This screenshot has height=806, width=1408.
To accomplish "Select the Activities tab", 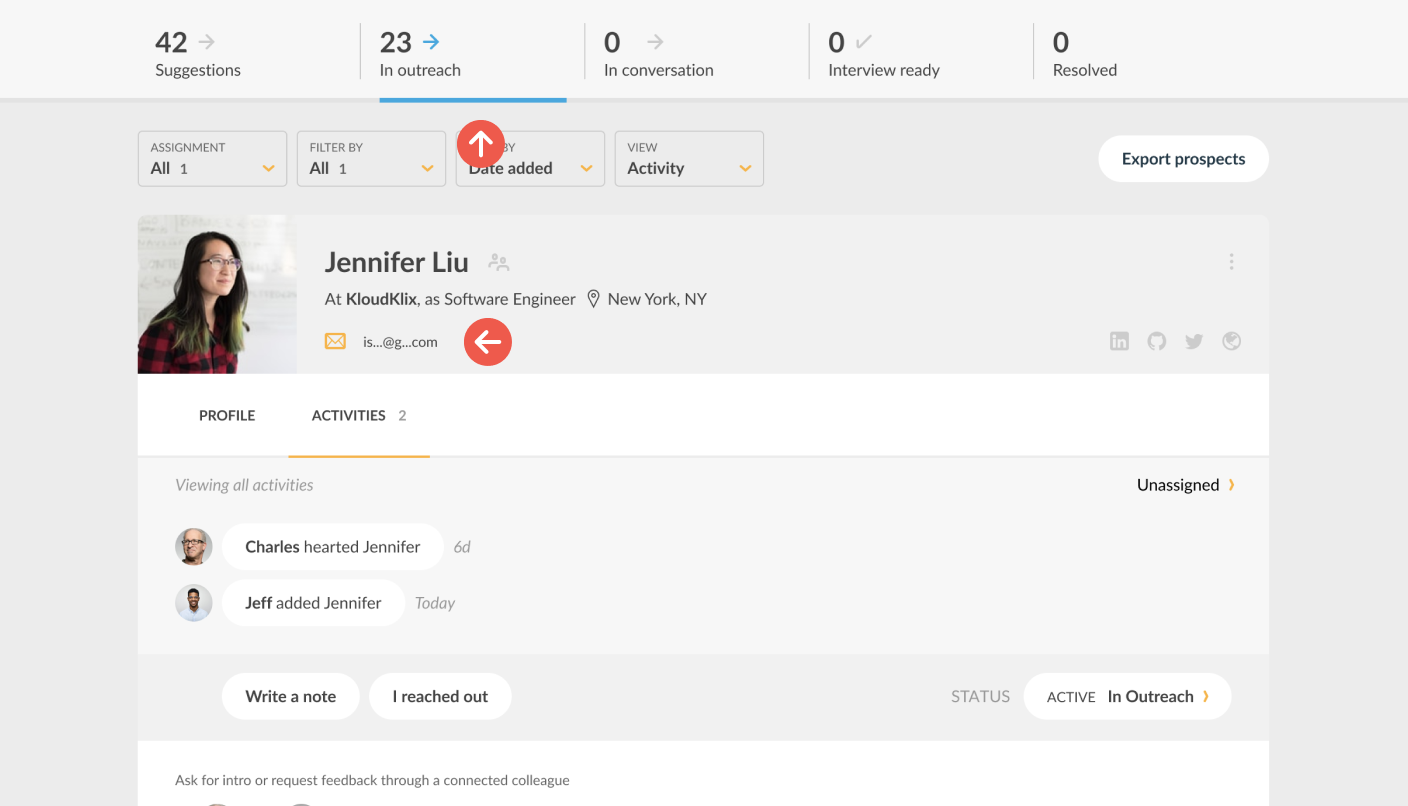I will click(359, 416).
